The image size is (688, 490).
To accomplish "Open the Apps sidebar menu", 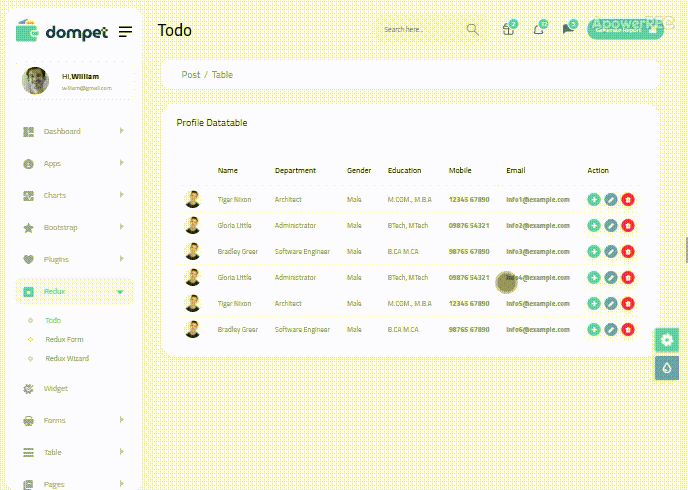I will pyautogui.click(x=73, y=163).
